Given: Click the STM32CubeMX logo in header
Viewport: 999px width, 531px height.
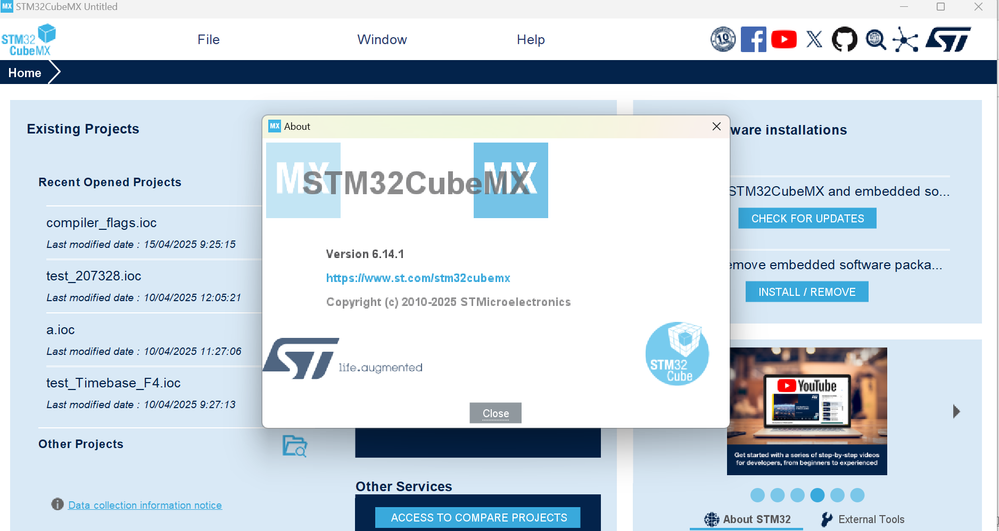Looking at the screenshot, I should coord(29,40).
